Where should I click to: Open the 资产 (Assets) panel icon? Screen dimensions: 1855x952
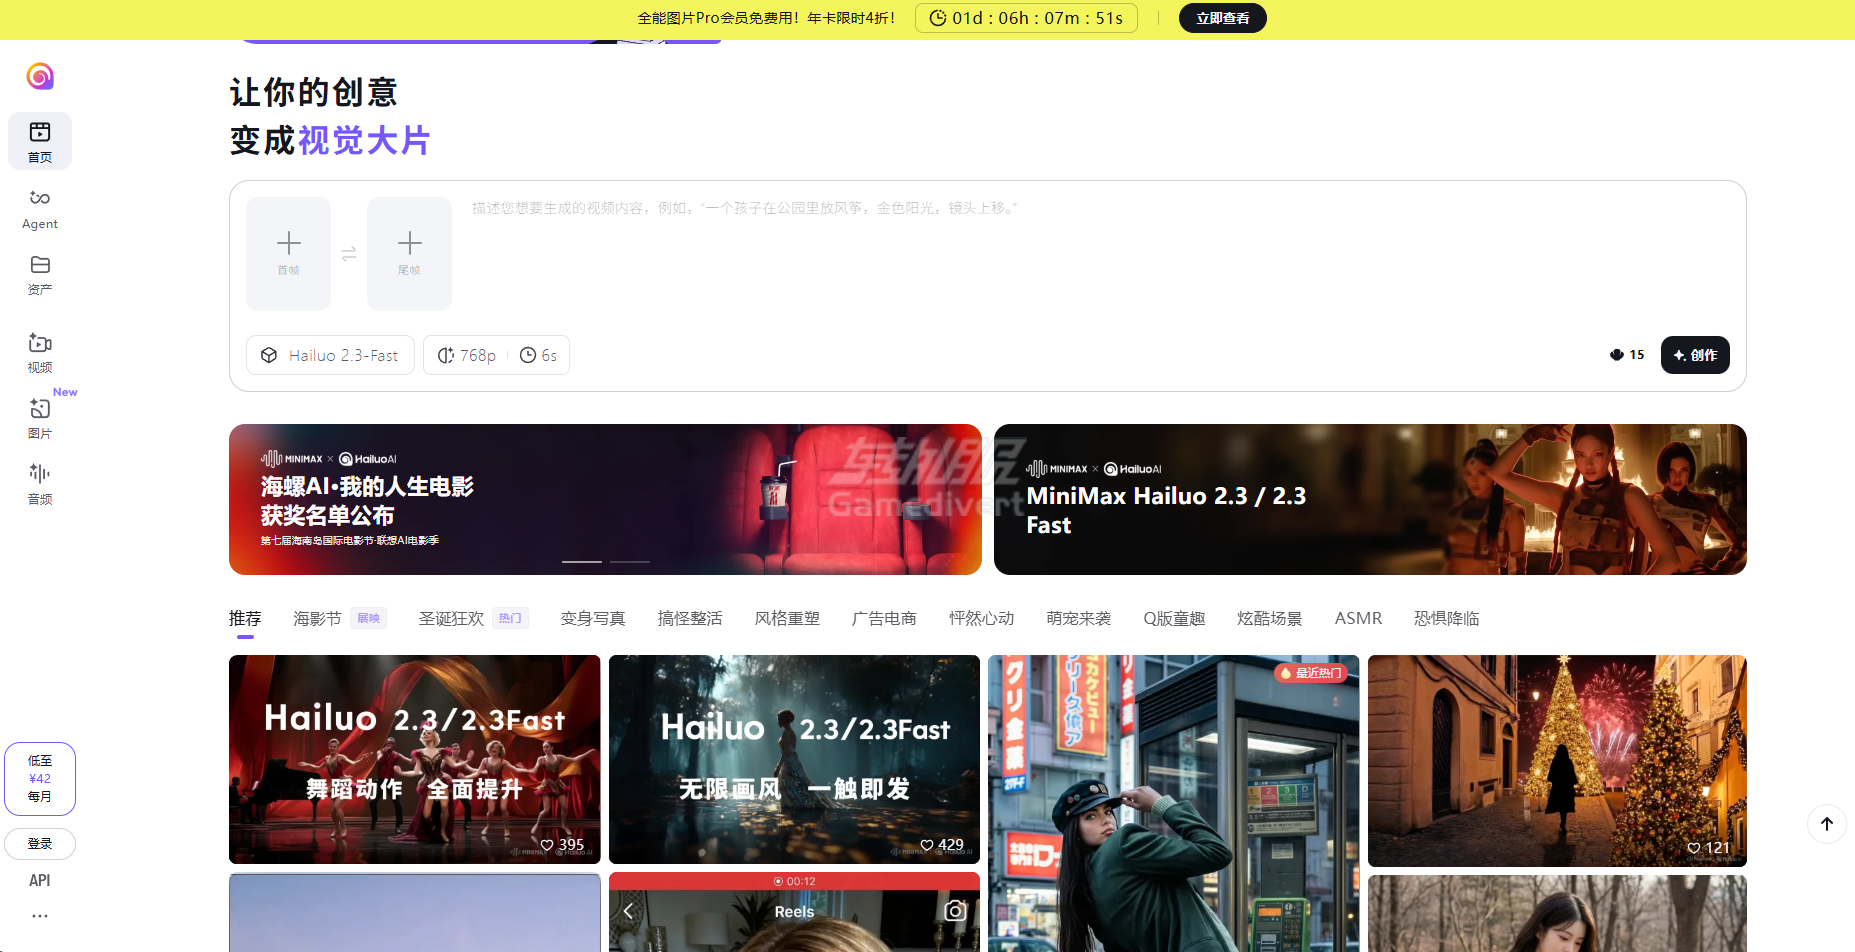(x=40, y=274)
